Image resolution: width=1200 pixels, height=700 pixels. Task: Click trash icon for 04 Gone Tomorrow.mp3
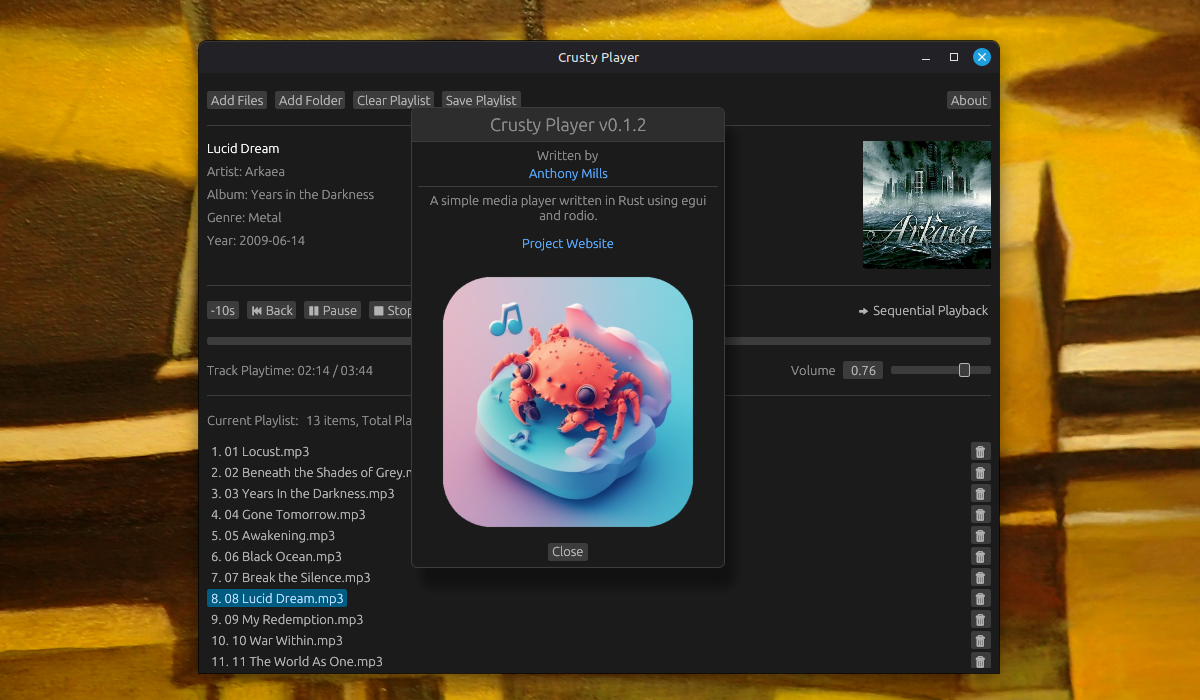coord(980,515)
